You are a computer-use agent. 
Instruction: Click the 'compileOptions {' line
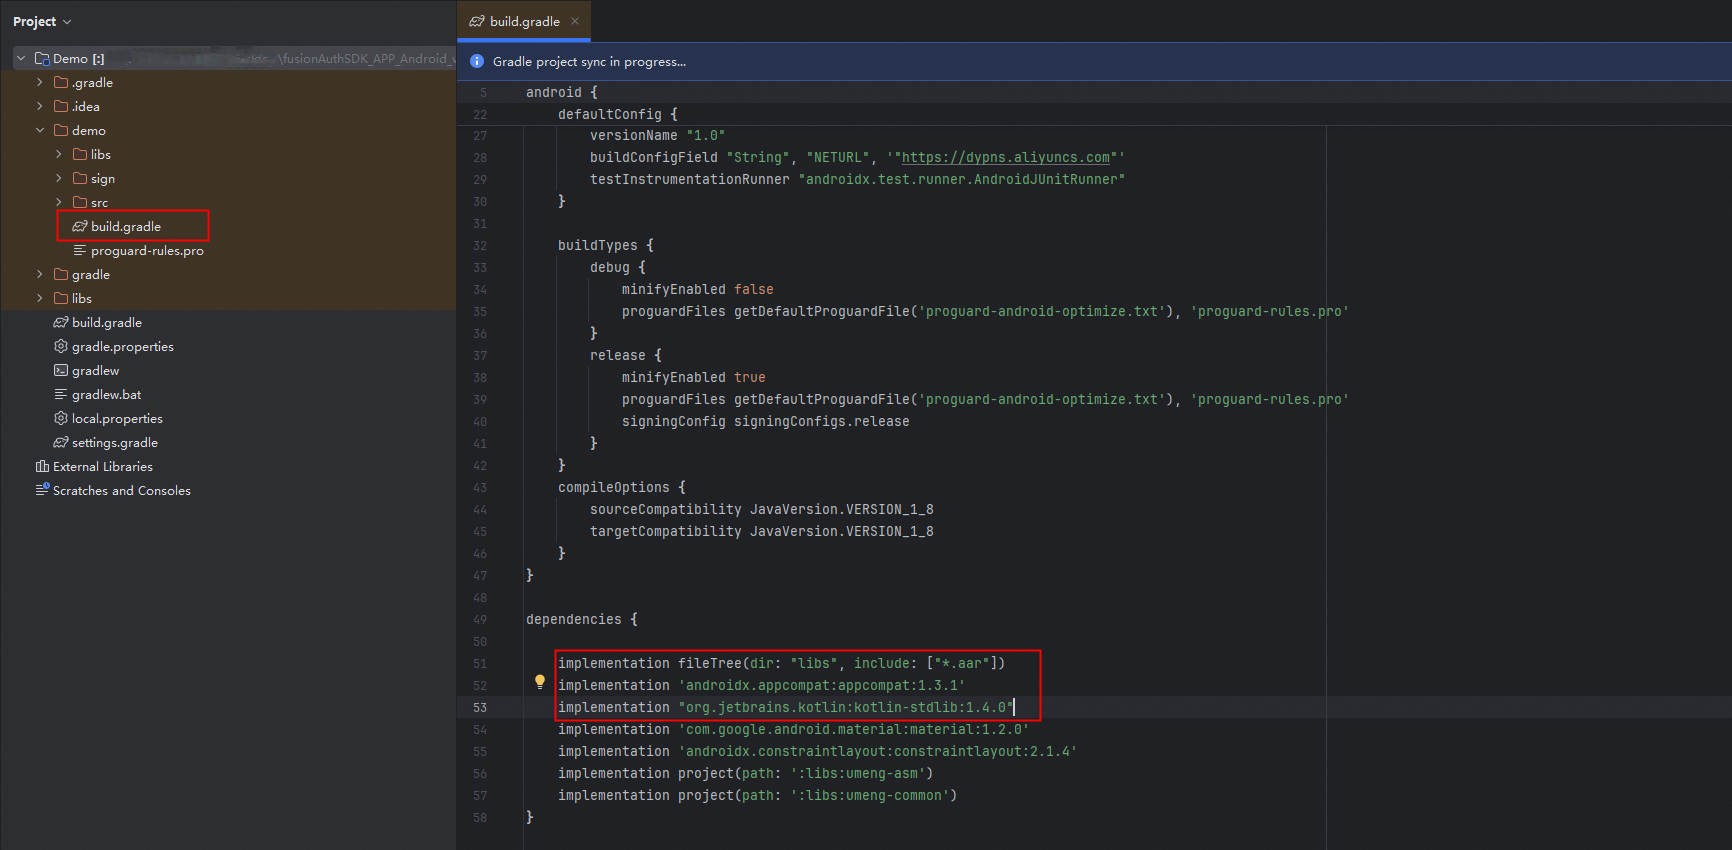click(x=622, y=488)
